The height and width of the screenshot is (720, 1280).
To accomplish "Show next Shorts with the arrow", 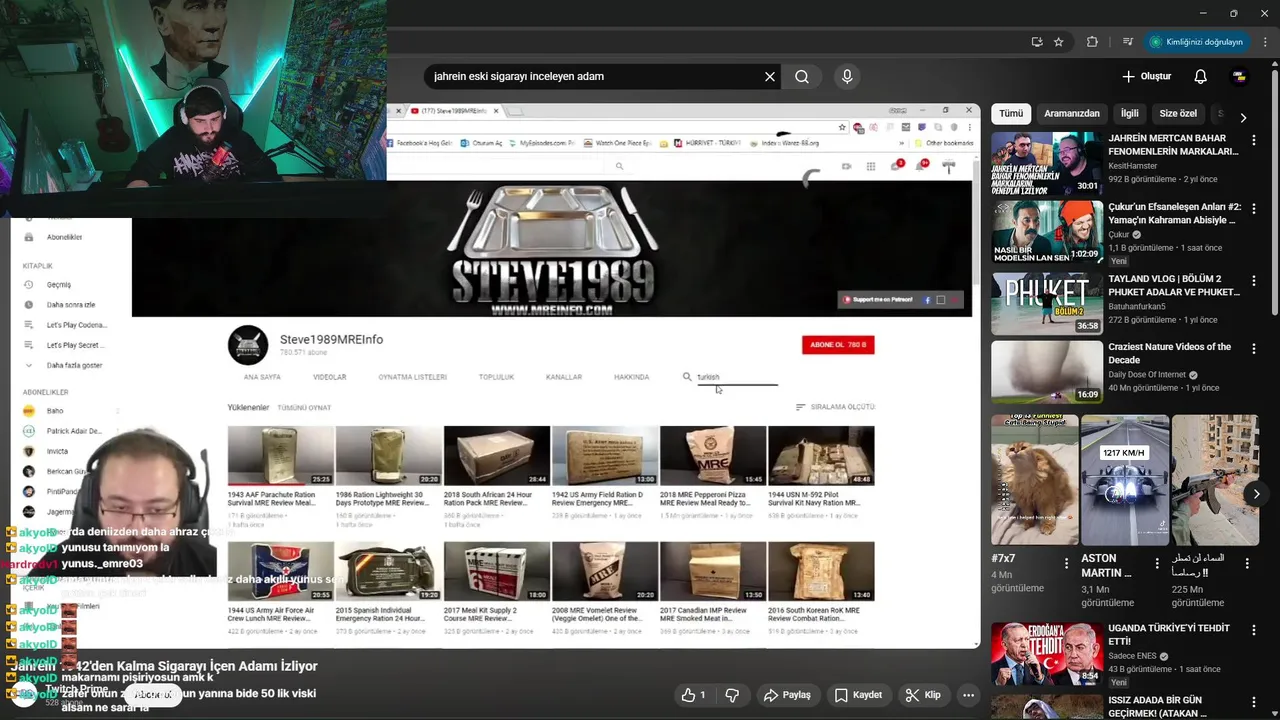I will tap(1256, 494).
